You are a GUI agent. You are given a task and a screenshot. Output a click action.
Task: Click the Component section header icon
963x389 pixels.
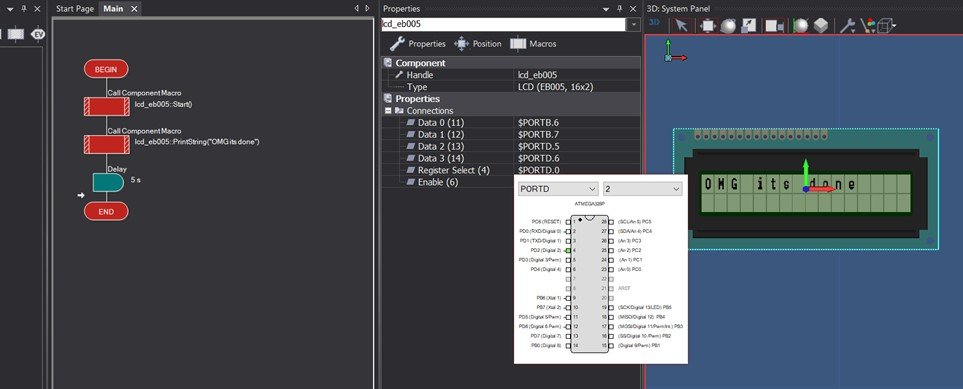(388, 63)
